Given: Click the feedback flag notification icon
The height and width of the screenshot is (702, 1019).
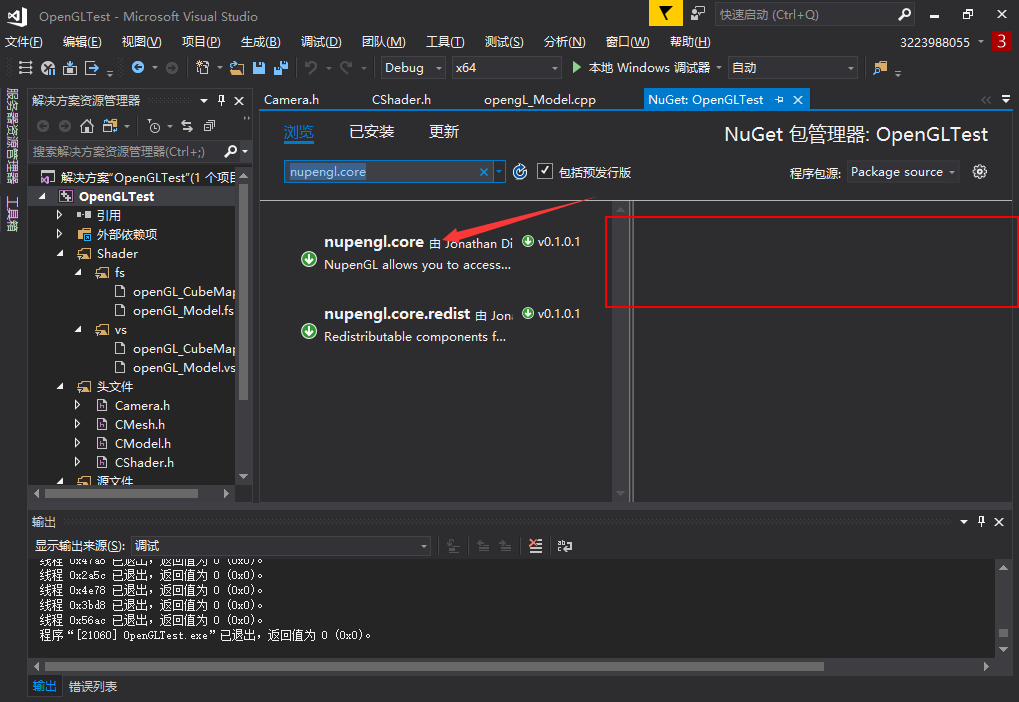Looking at the screenshot, I should [x=665, y=14].
